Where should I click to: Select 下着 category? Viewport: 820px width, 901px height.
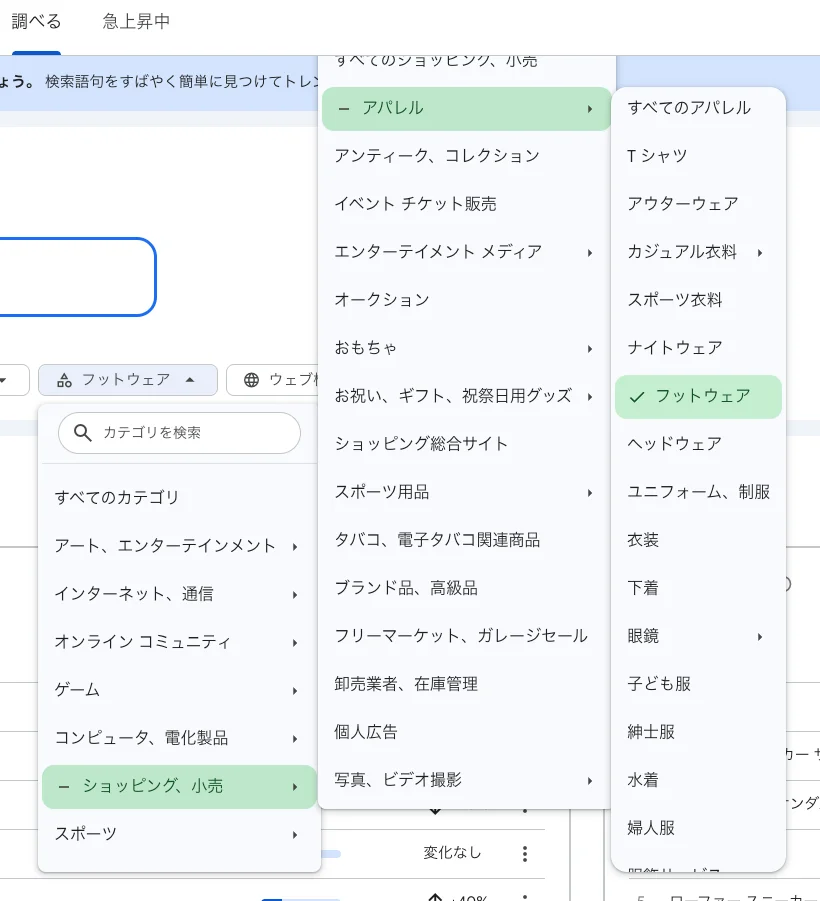[x=698, y=588]
